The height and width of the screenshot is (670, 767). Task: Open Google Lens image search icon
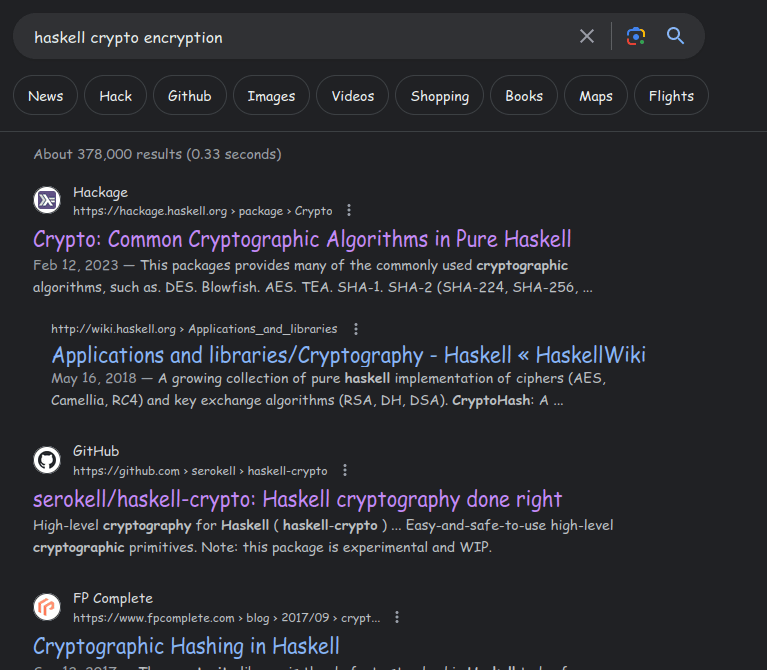click(x=635, y=36)
